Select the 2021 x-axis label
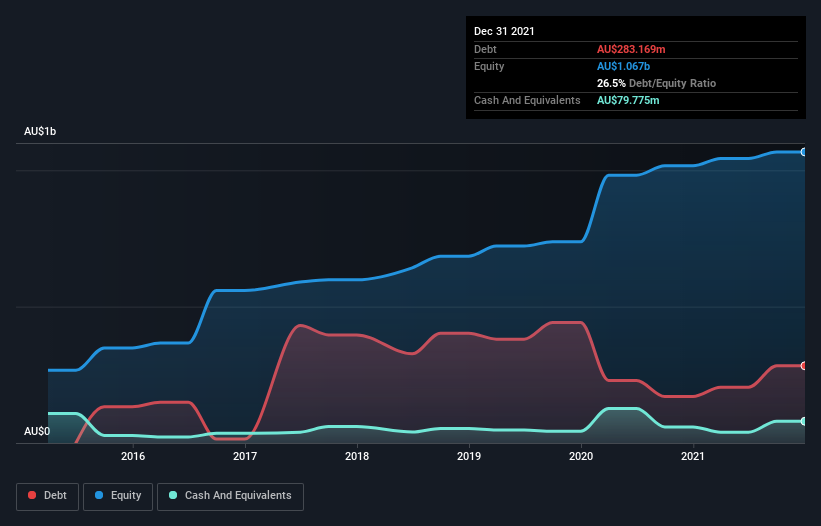The image size is (821, 526). tap(693, 456)
